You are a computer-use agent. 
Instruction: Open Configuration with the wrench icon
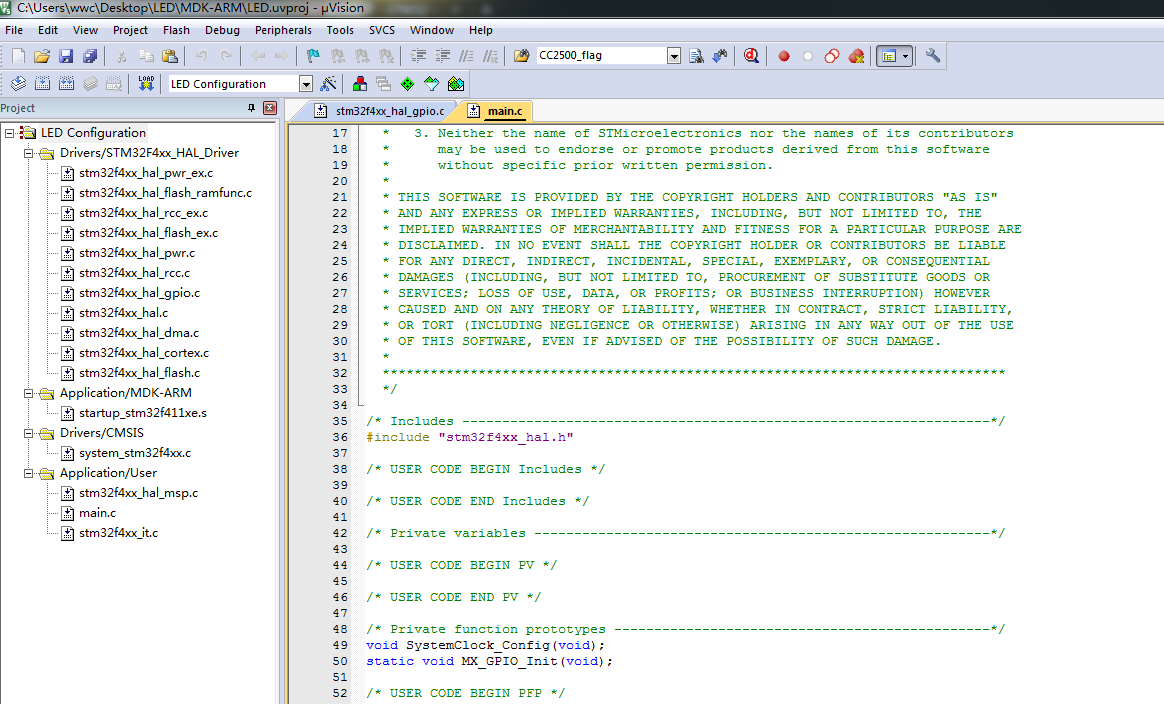(x=933, y=56)
